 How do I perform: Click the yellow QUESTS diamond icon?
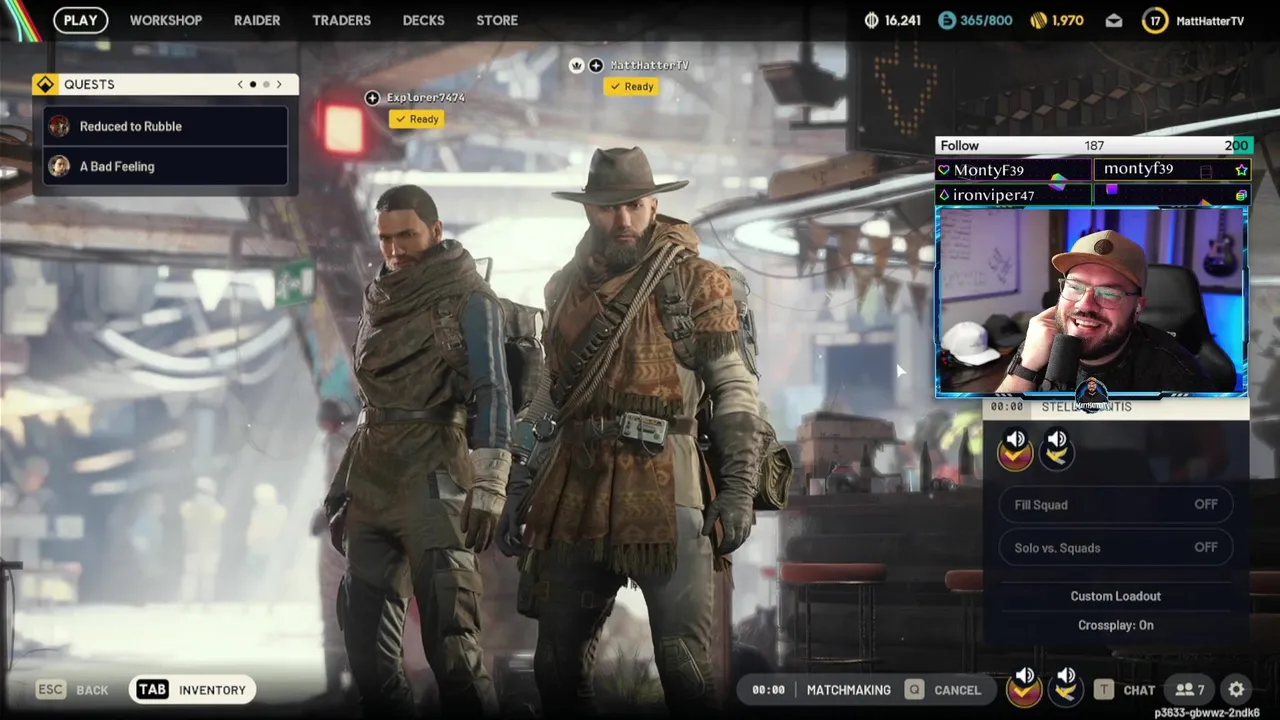point(45,85)
